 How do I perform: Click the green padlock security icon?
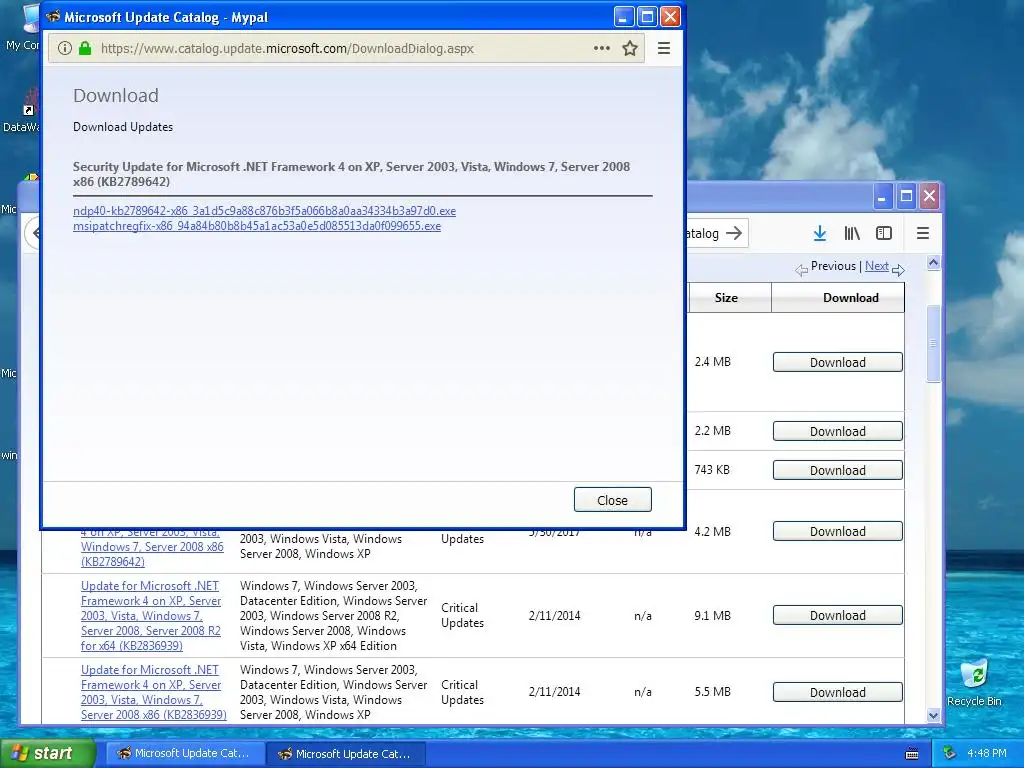pyautogui.click(x=85, y=48)
